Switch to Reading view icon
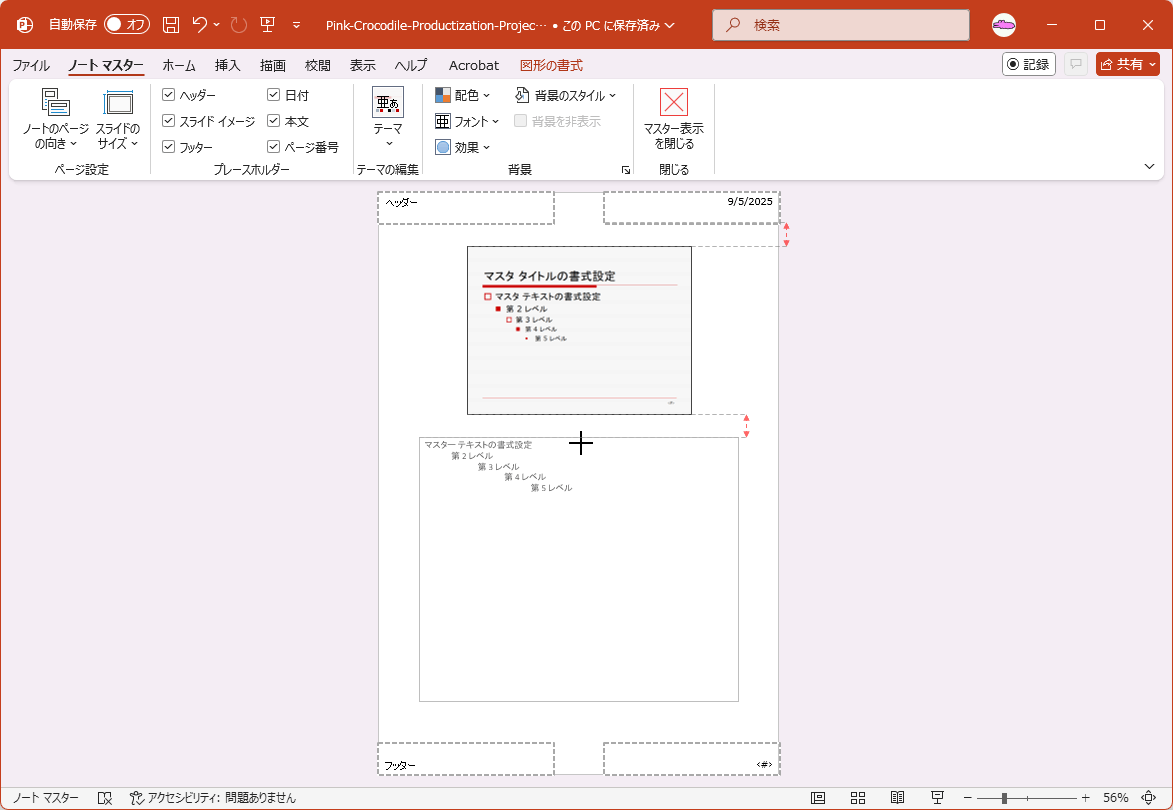 click(x=898, y=798)
